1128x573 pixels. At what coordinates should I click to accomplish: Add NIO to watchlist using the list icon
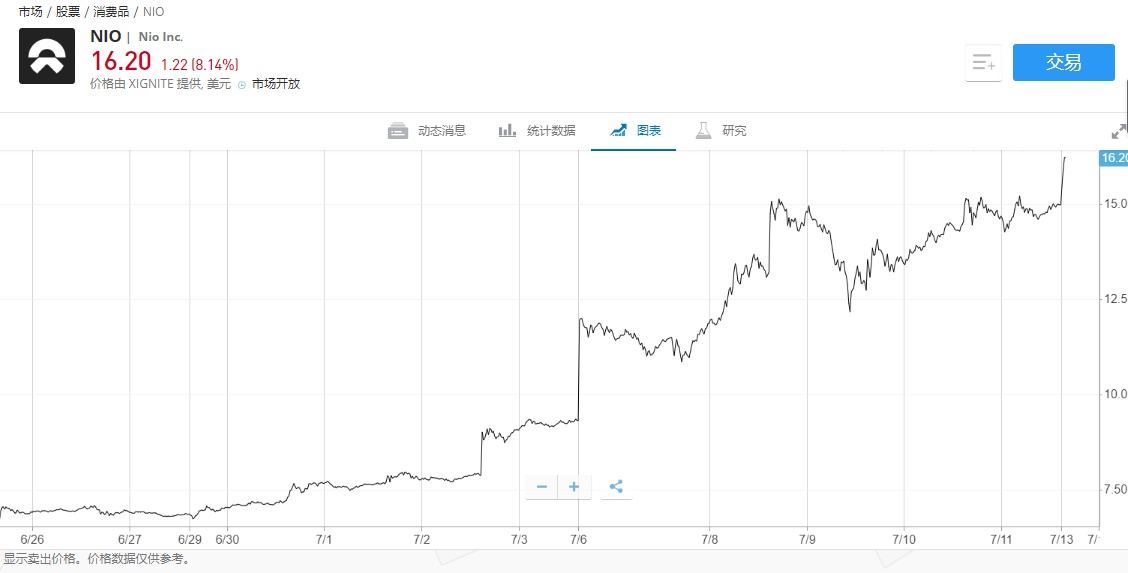(x=984, y=63)
